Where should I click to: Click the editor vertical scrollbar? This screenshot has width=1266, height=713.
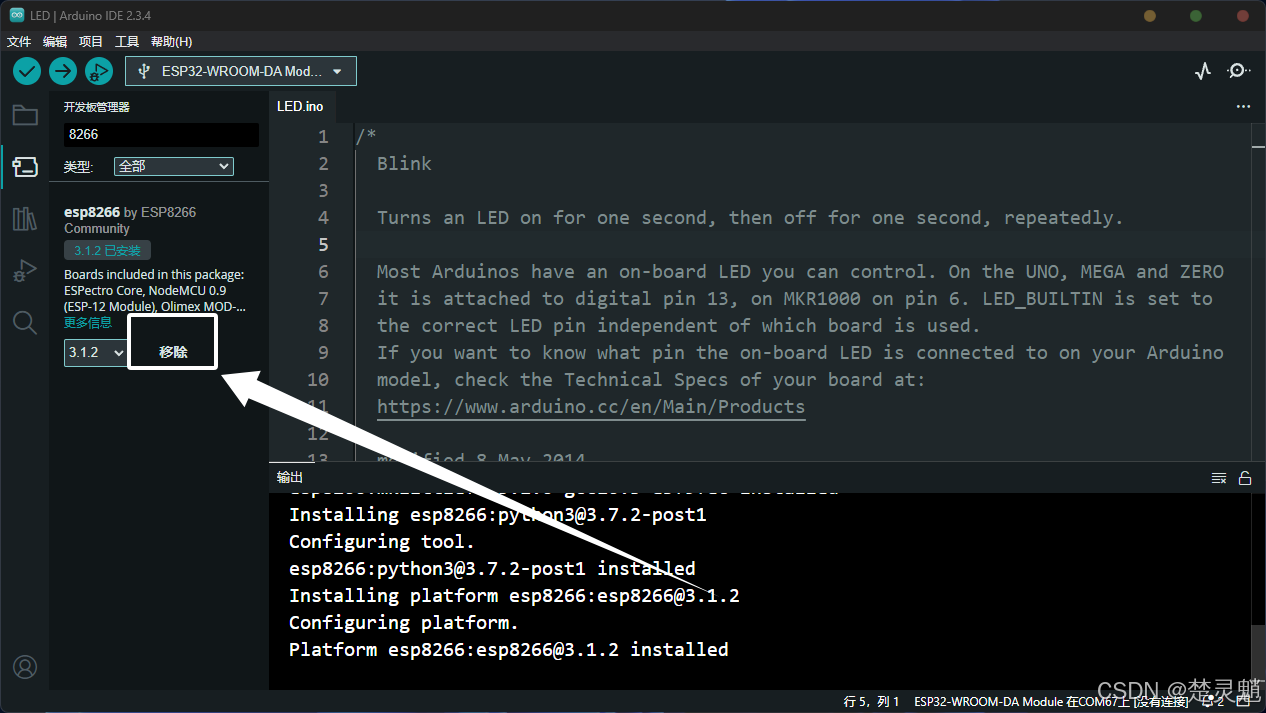1258,292
